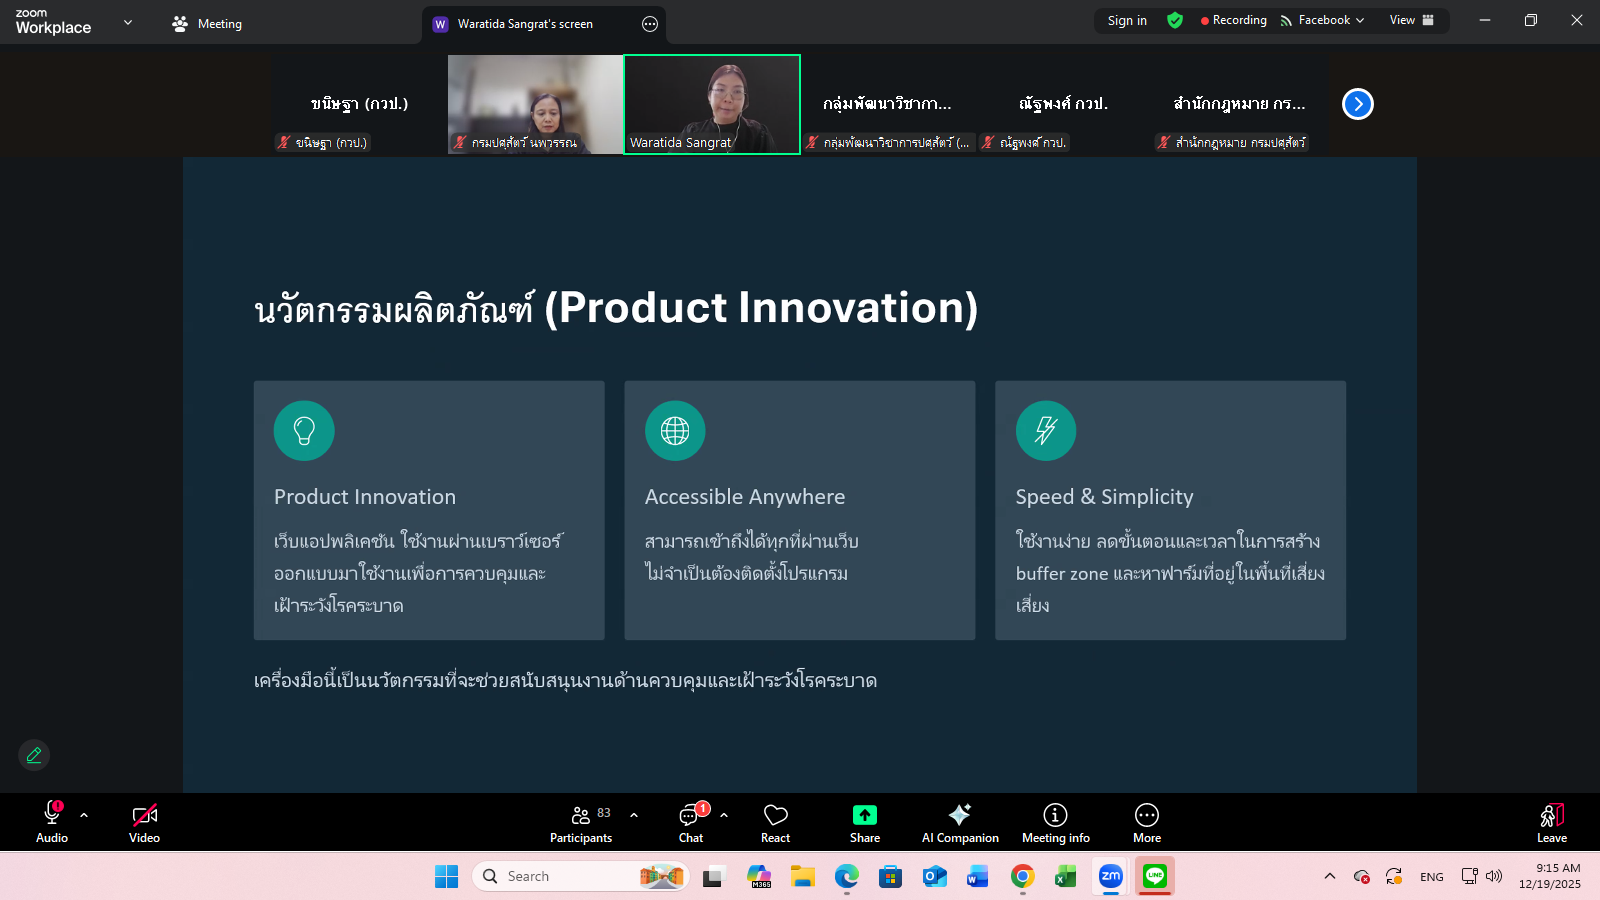This screenshot has height=900, width=1600.
Task: Click the encryption shield icon
Action: point(1175,20)
